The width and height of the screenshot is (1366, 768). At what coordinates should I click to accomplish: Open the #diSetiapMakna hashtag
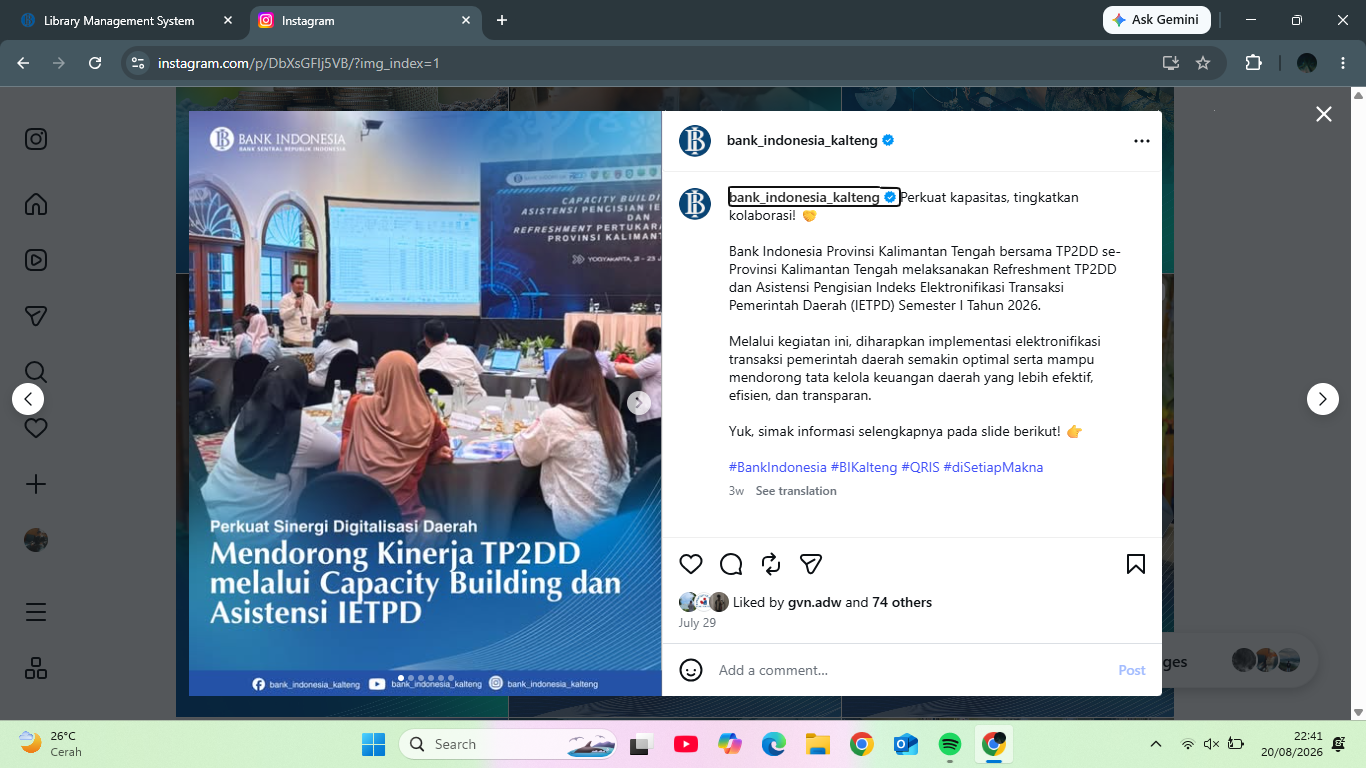point(993,467)
